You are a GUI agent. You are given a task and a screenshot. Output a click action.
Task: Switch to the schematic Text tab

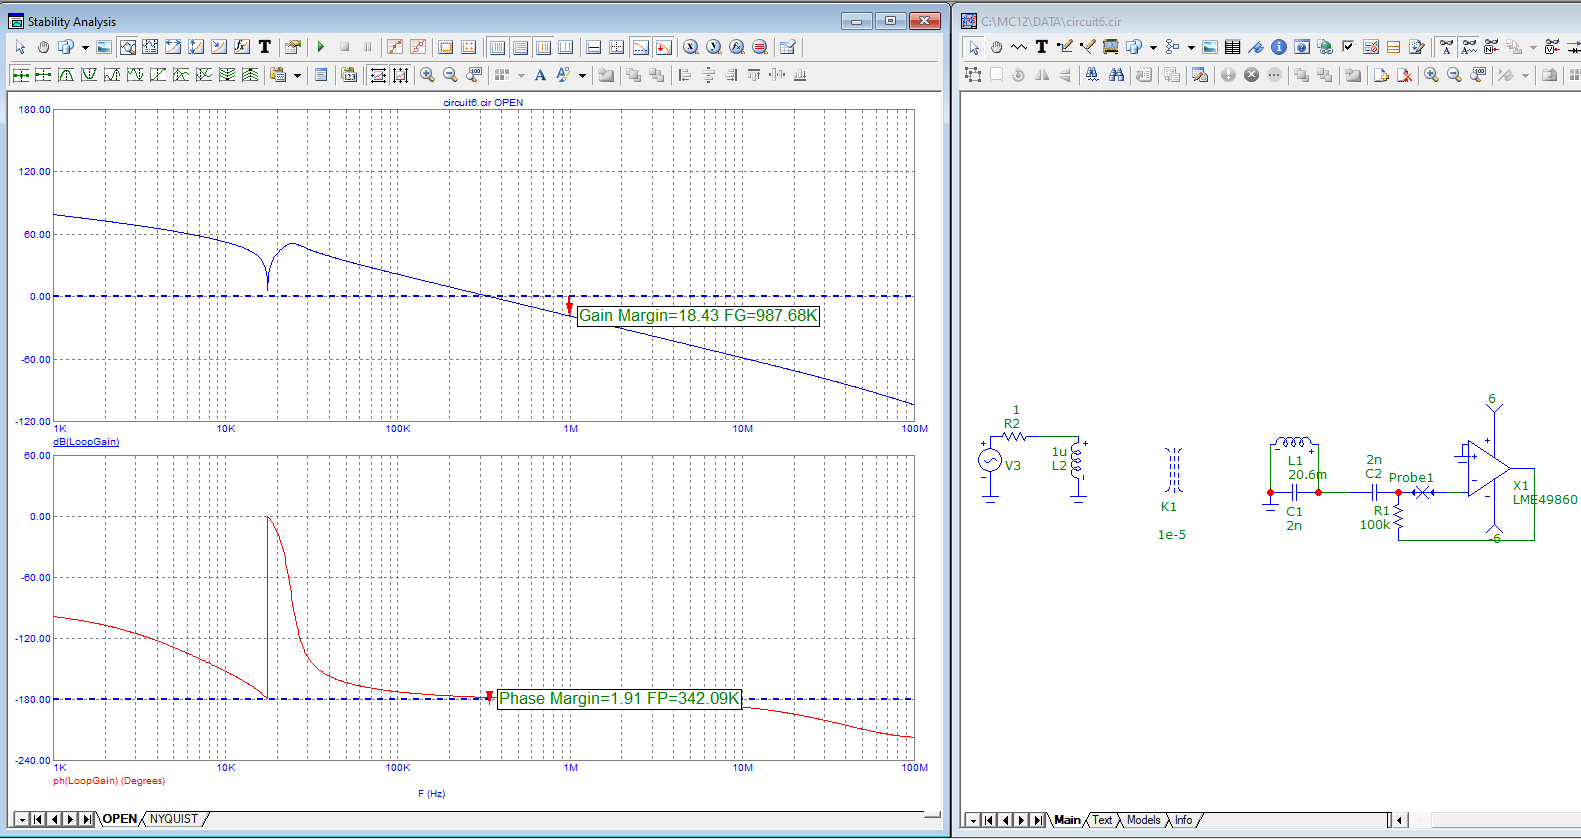[1102, 820]
